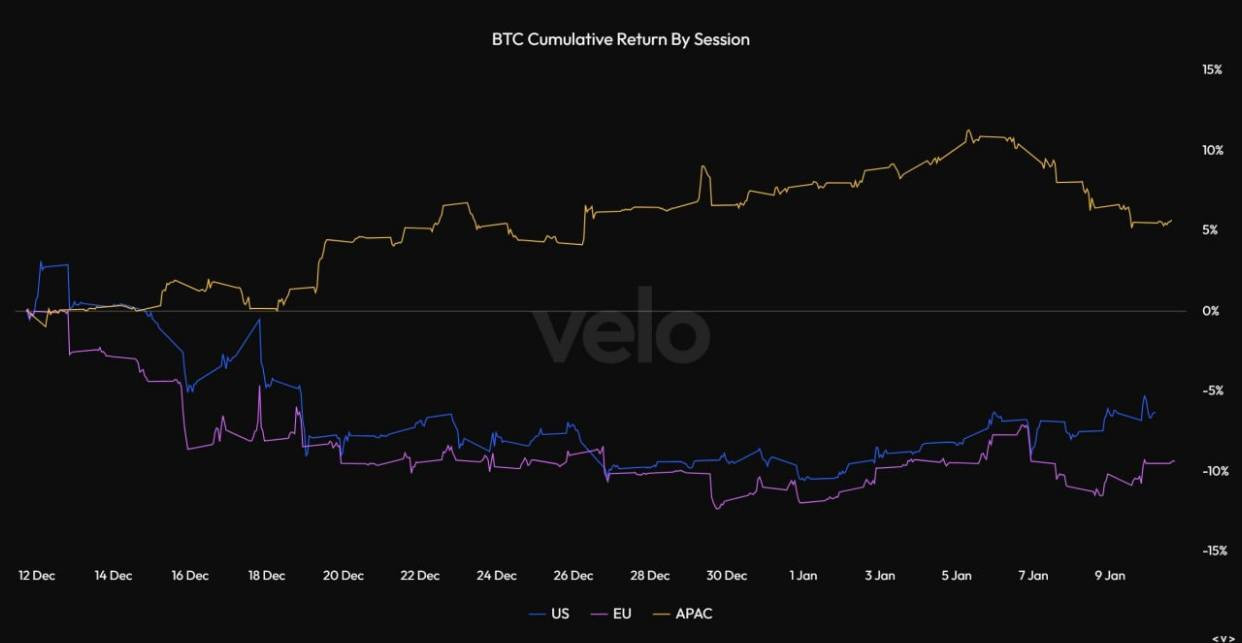This screenshot has height=643, width=1242.
Task: Select the 18 Dec x-axis date label
Action: (267, 575)
